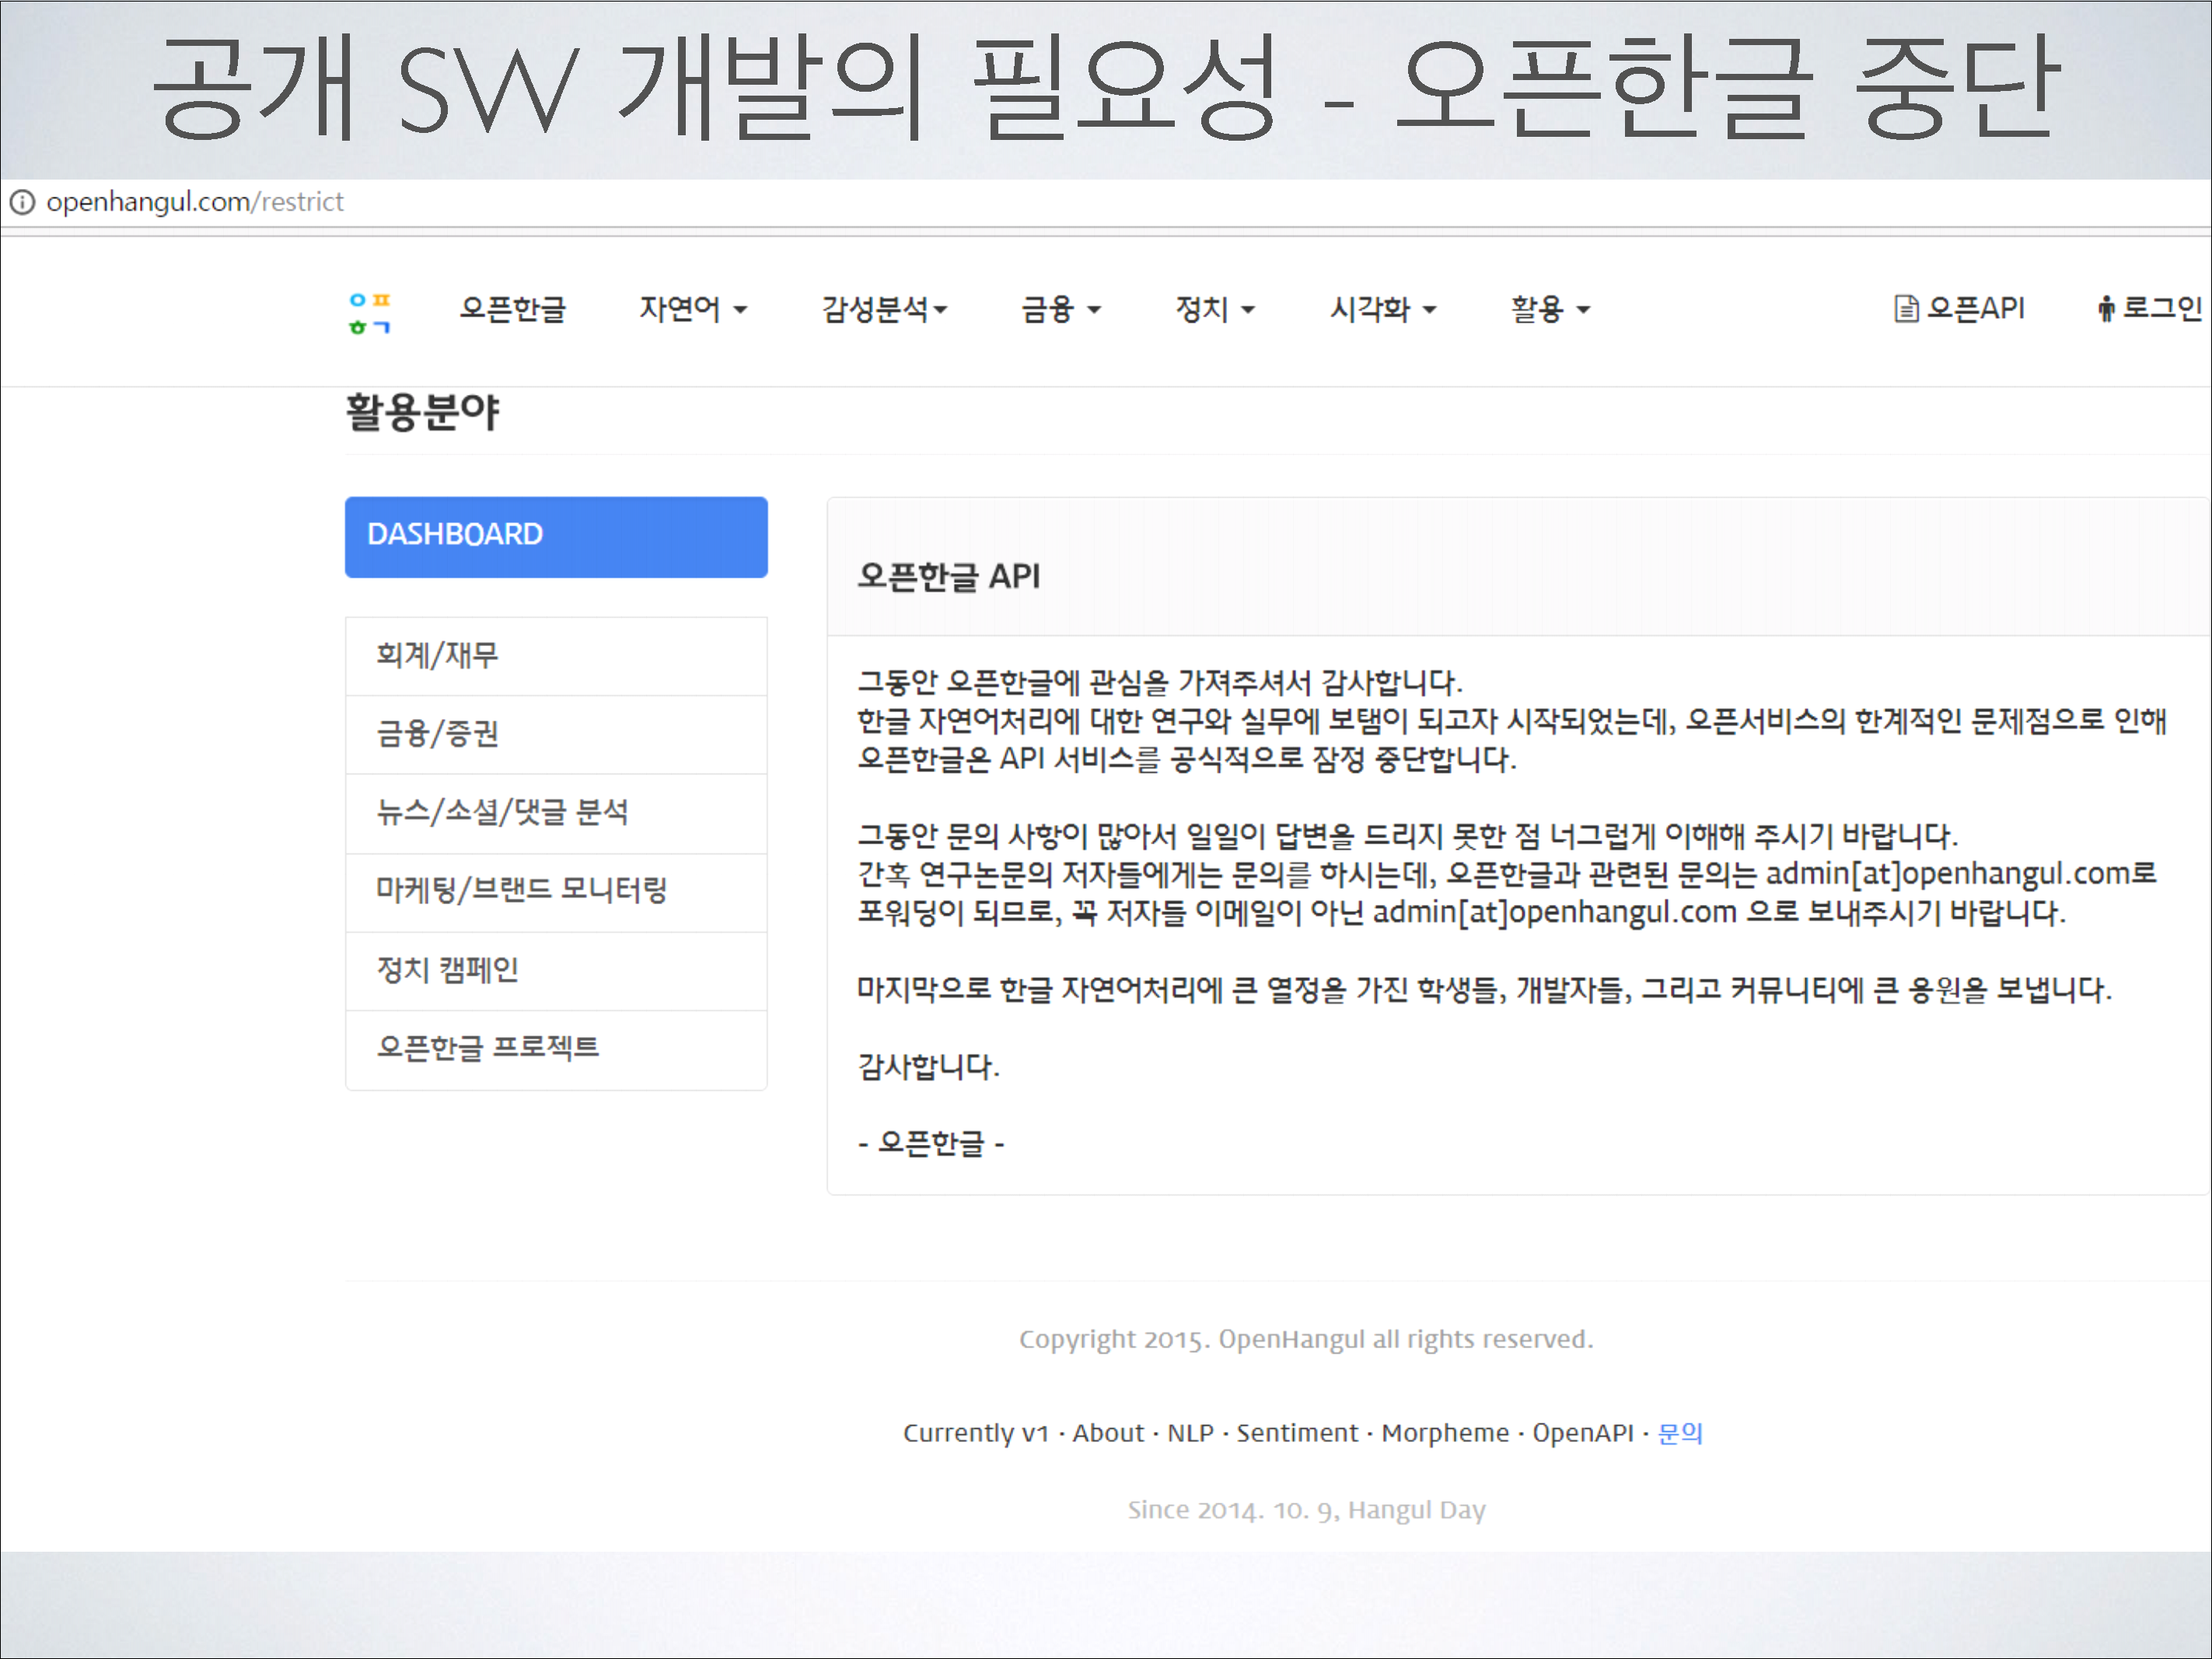Expand the 시각화 dropdown menu

click(x=1382, y=309)
